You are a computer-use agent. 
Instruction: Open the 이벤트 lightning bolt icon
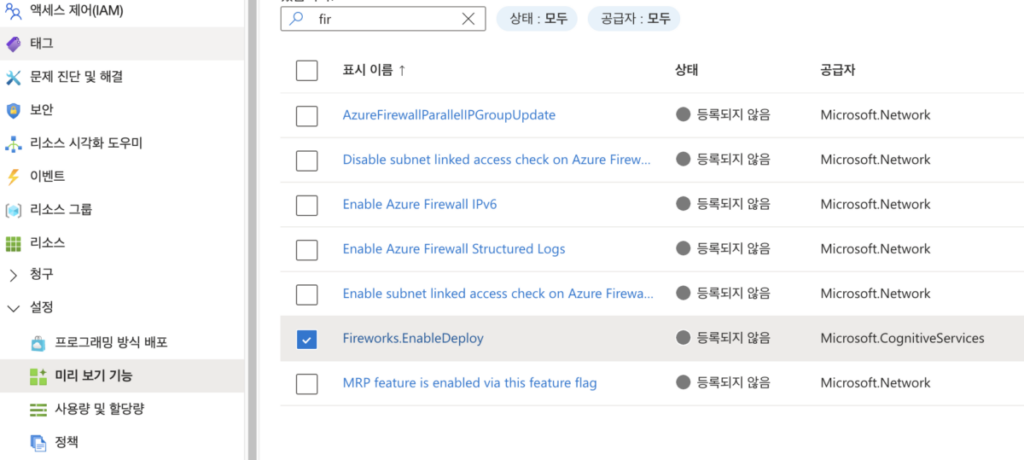click(x=13, y=177)
